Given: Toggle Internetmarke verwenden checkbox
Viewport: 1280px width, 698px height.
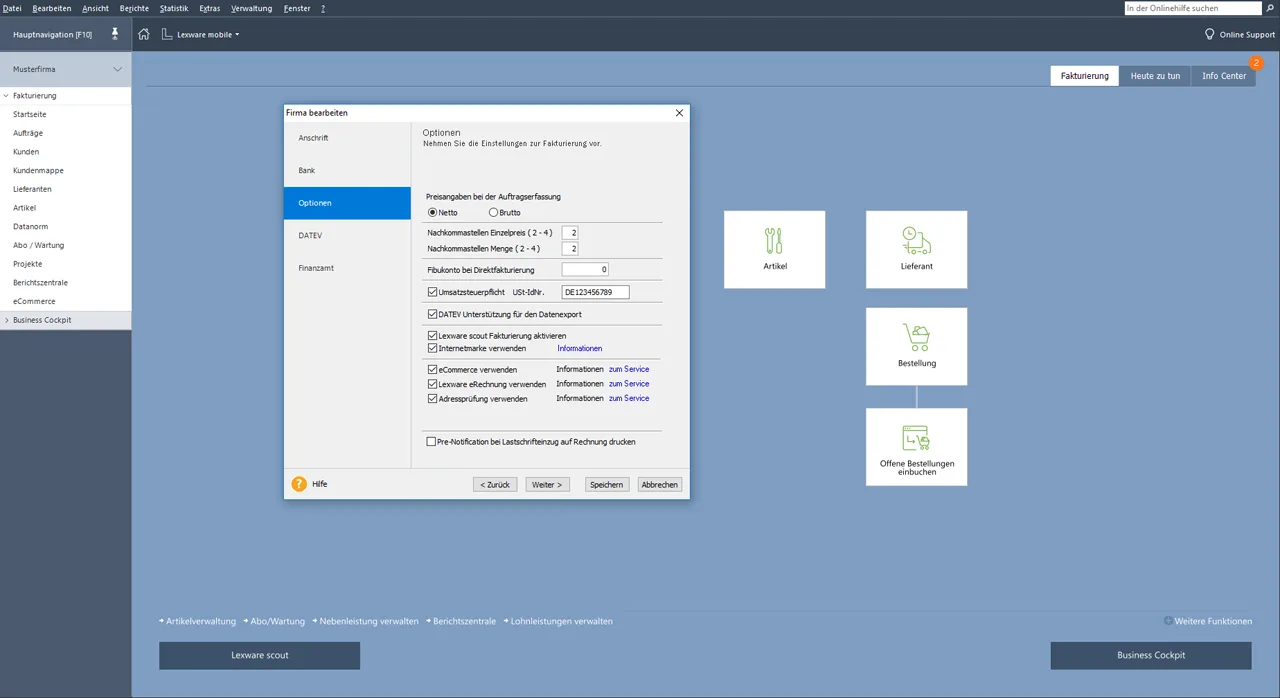Looking at the screenshot, I should pyautogui.click(x=432, y=348).
